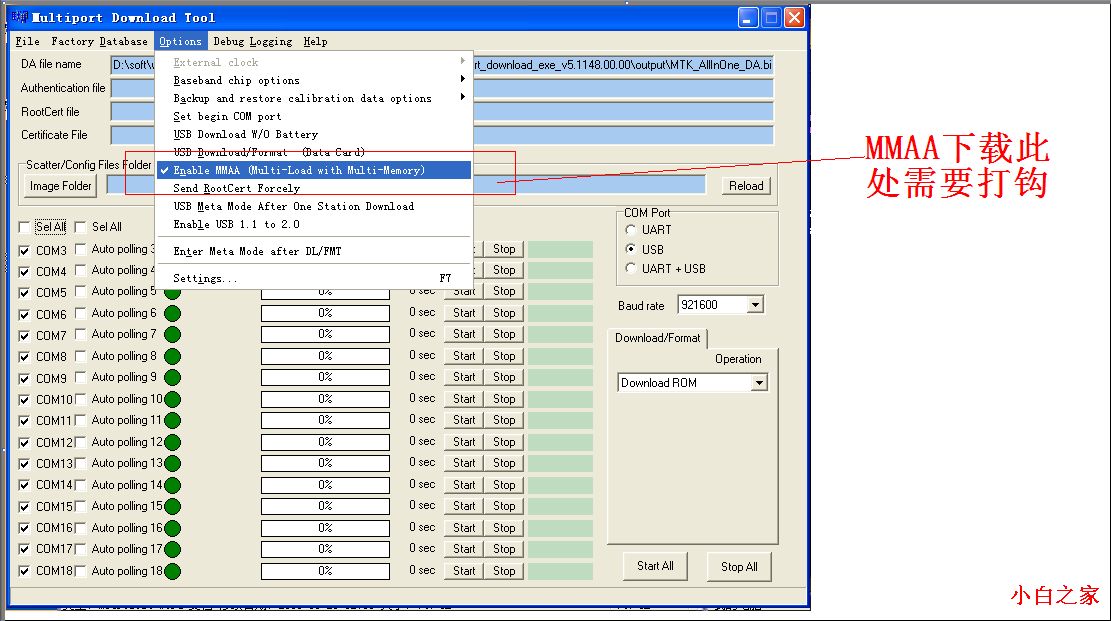
Task: Enable Auto polling 17 checkbox
Action: pyautogui.click(x=80, y=549)
